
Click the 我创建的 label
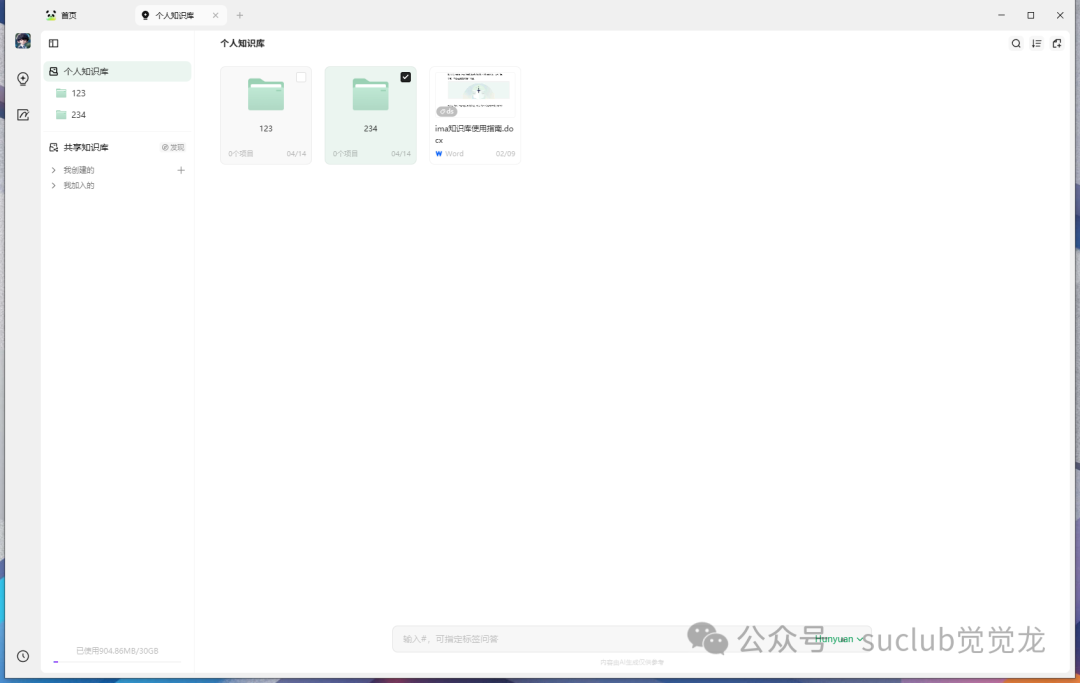pos(79,170)
